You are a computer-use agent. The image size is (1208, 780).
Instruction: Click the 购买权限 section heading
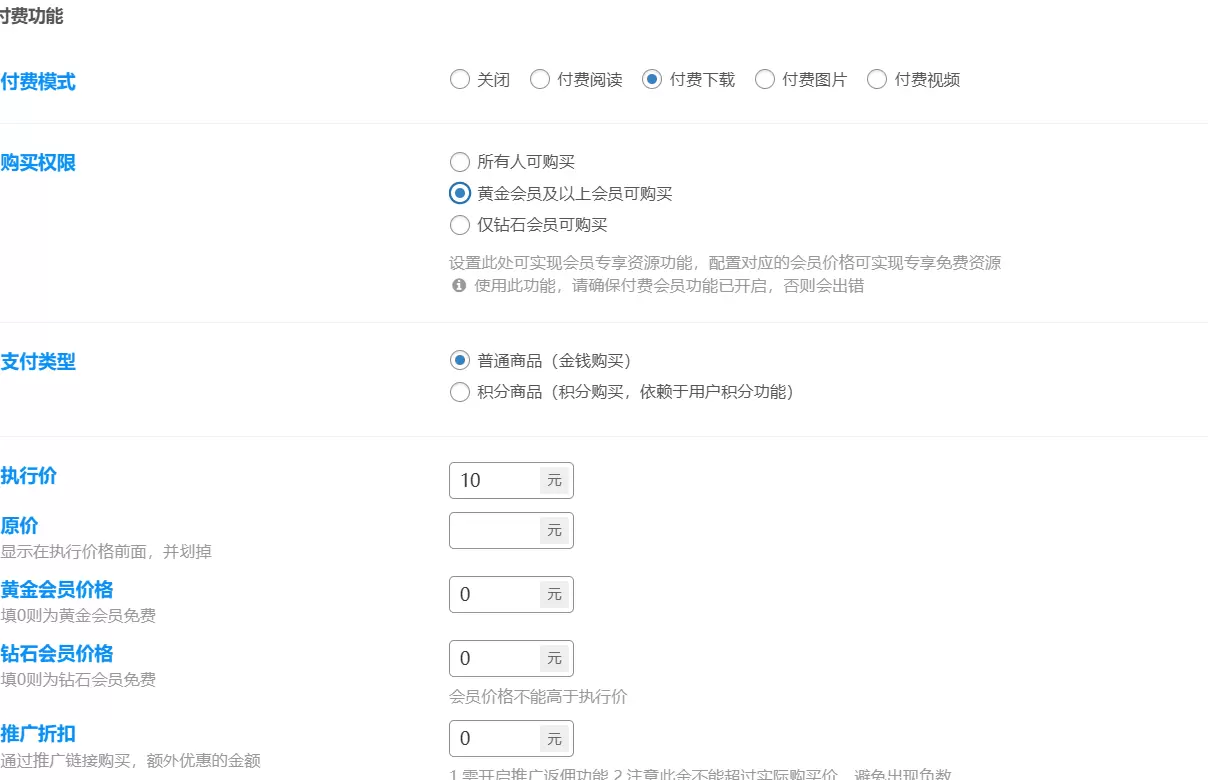tap(38, 163)
